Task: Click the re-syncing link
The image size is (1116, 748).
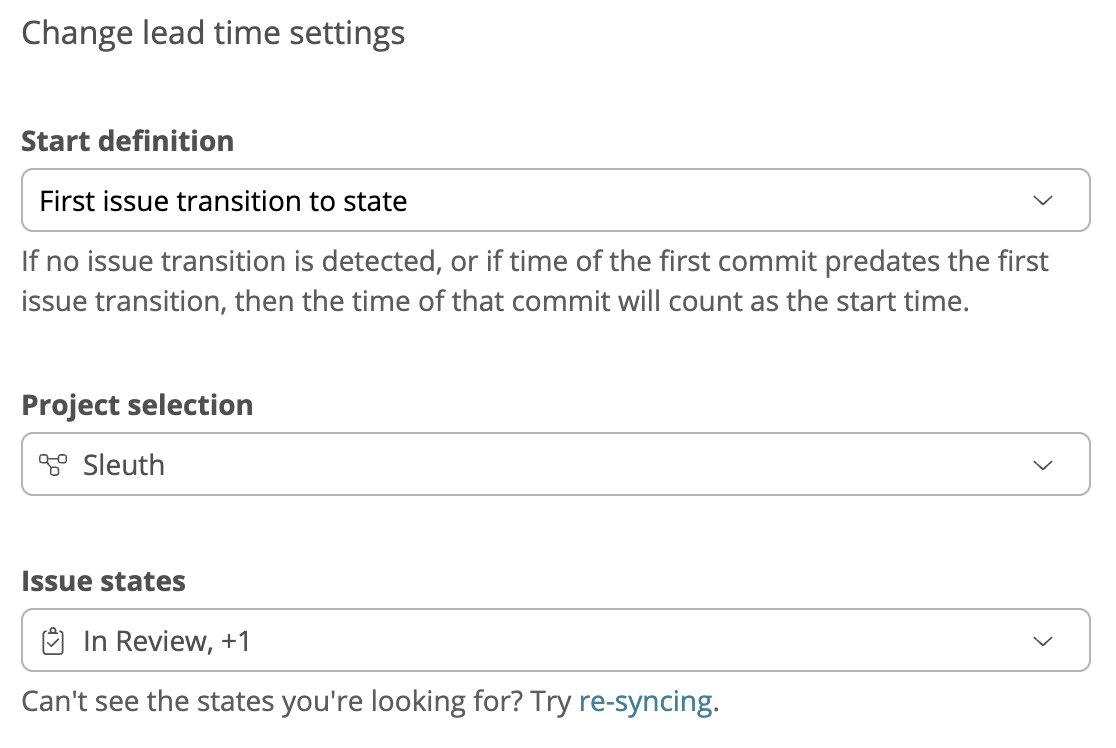Action: (645, 701)
